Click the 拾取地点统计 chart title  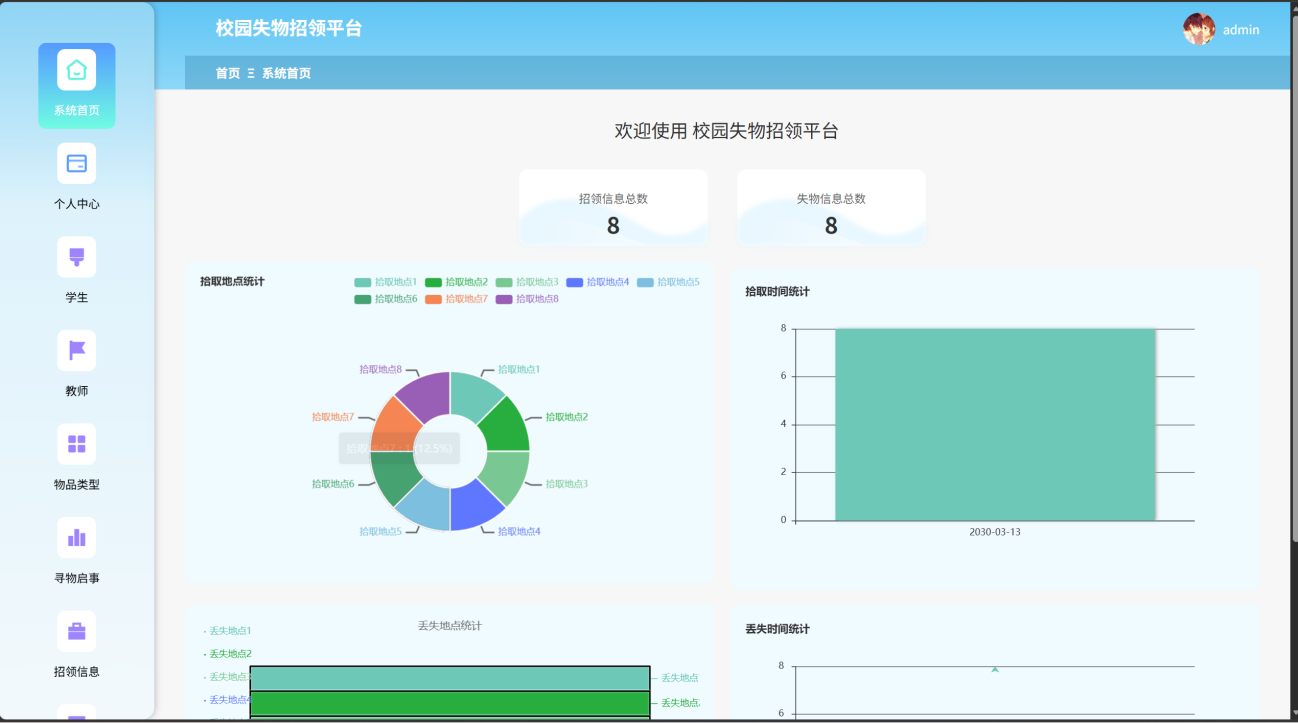tap(232, 282)
